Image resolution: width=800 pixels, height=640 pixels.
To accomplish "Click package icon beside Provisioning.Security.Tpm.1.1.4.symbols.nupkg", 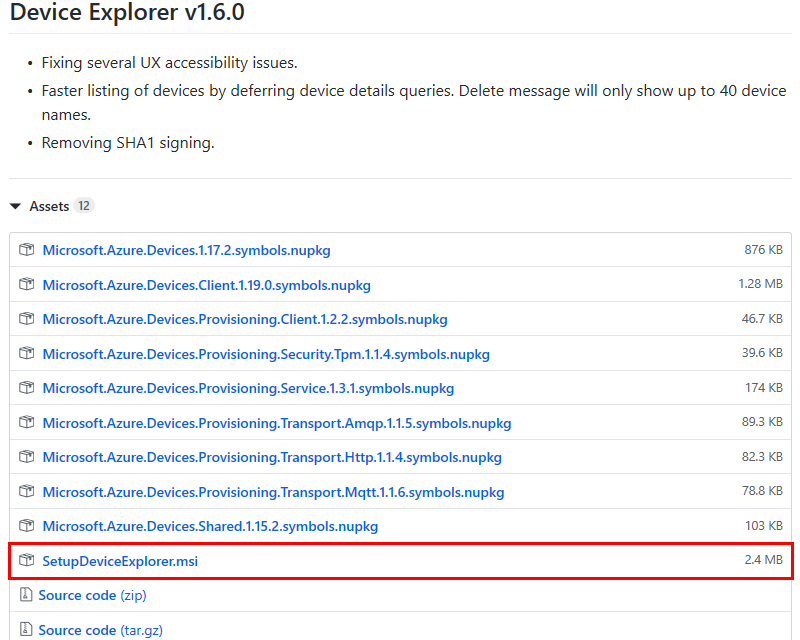I will (x=27, y=353).
